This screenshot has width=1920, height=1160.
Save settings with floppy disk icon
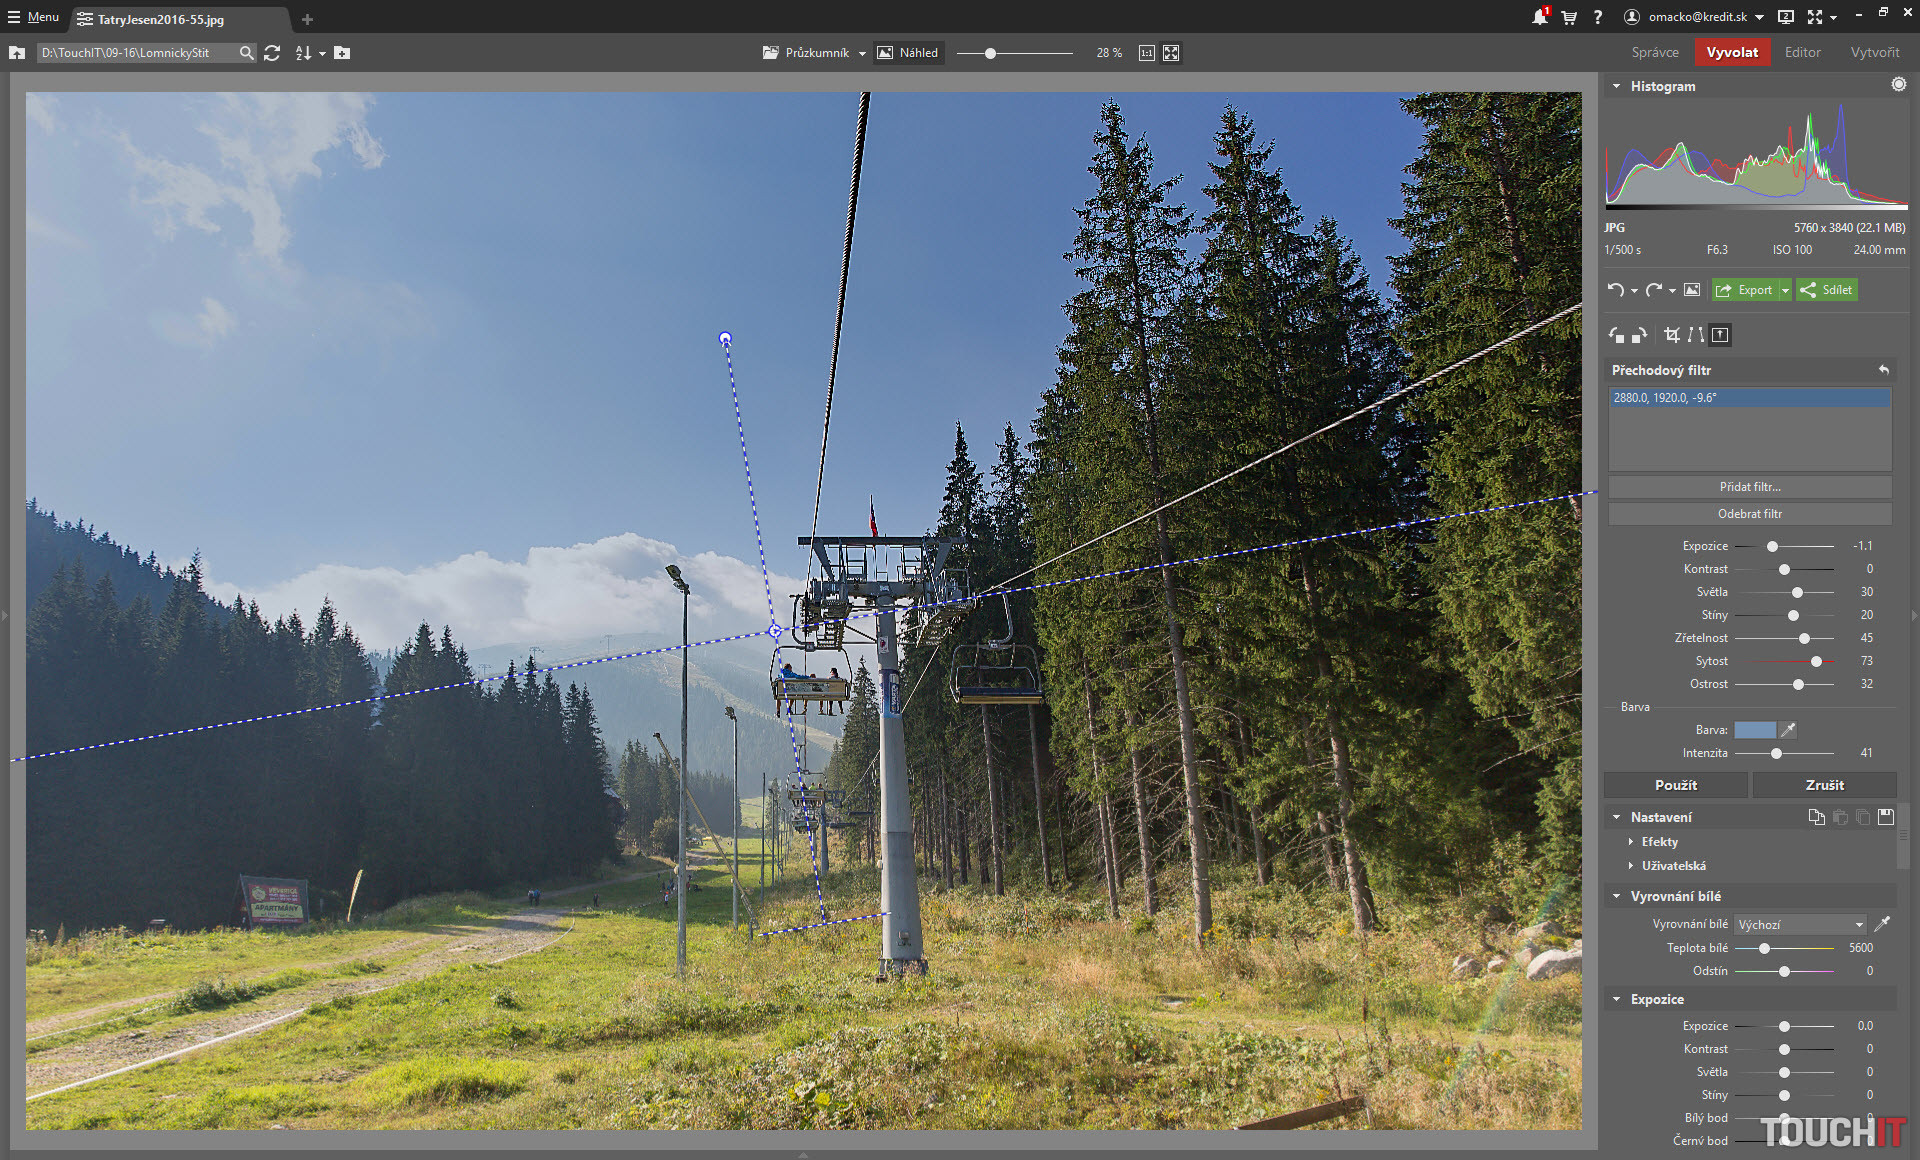click(x=1886, y=817)
